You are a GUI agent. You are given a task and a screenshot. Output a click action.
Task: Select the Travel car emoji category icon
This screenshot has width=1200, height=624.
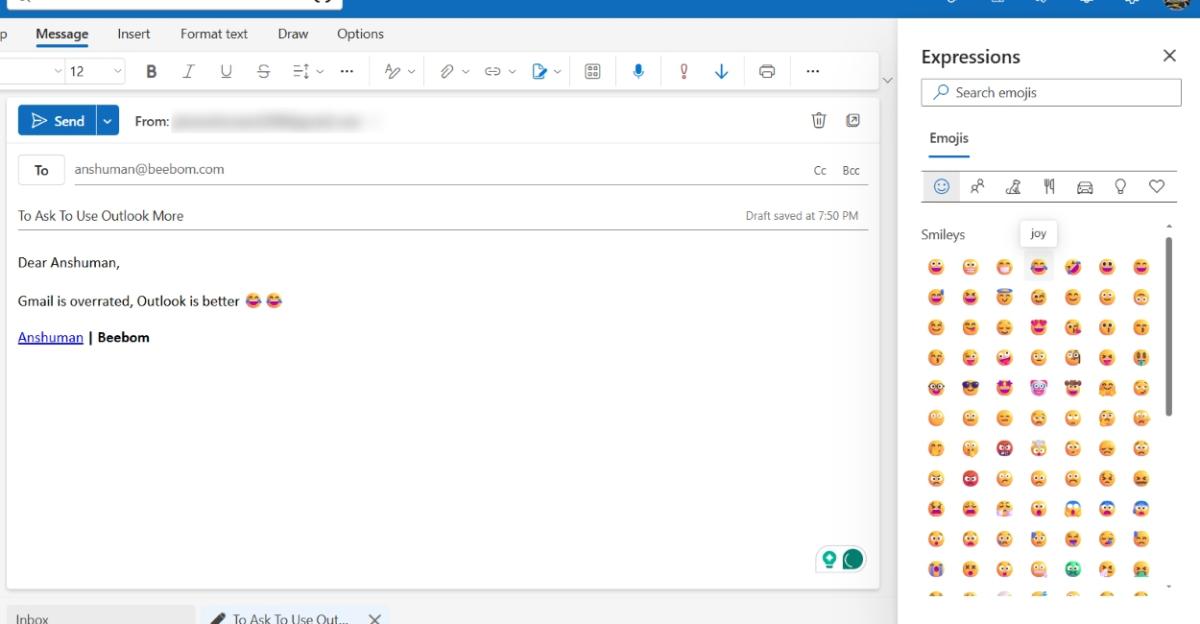(1085, 186)
